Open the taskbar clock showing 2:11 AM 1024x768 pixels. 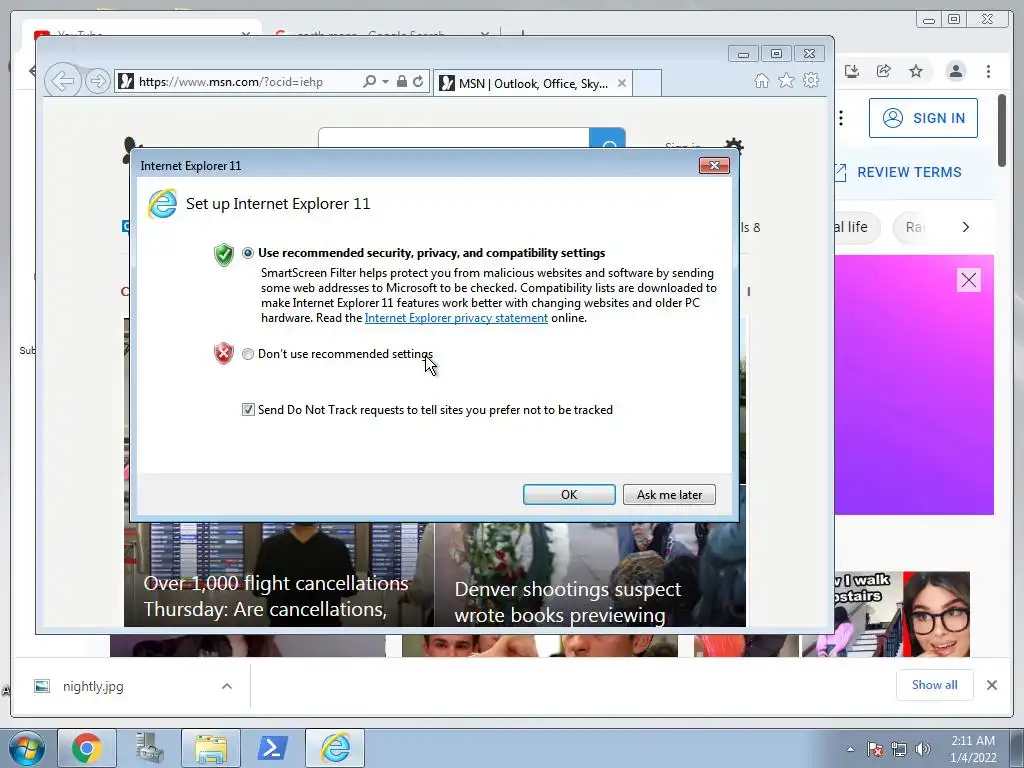pyautogui.click(x=973, y=749)
